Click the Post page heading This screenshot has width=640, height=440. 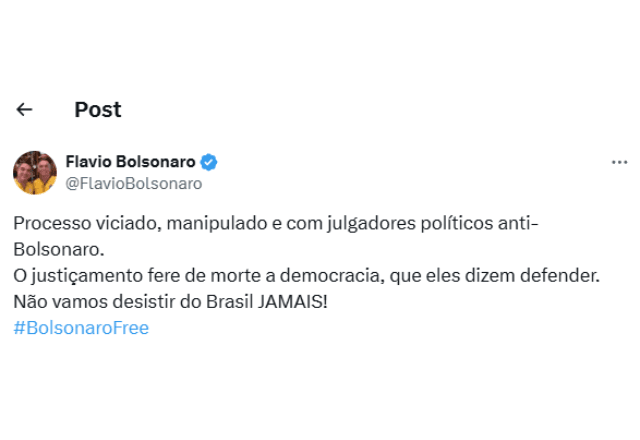coord(98,110)
